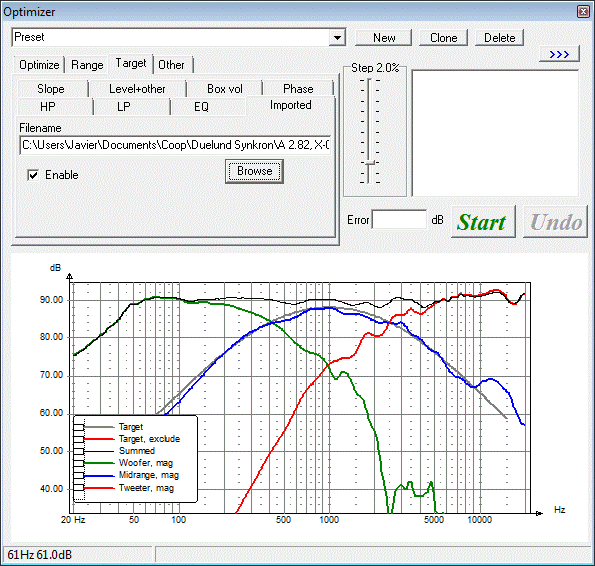Toggle the Target legend checkbox
Viewport: 595px width, 566px height.
[79, 427]
